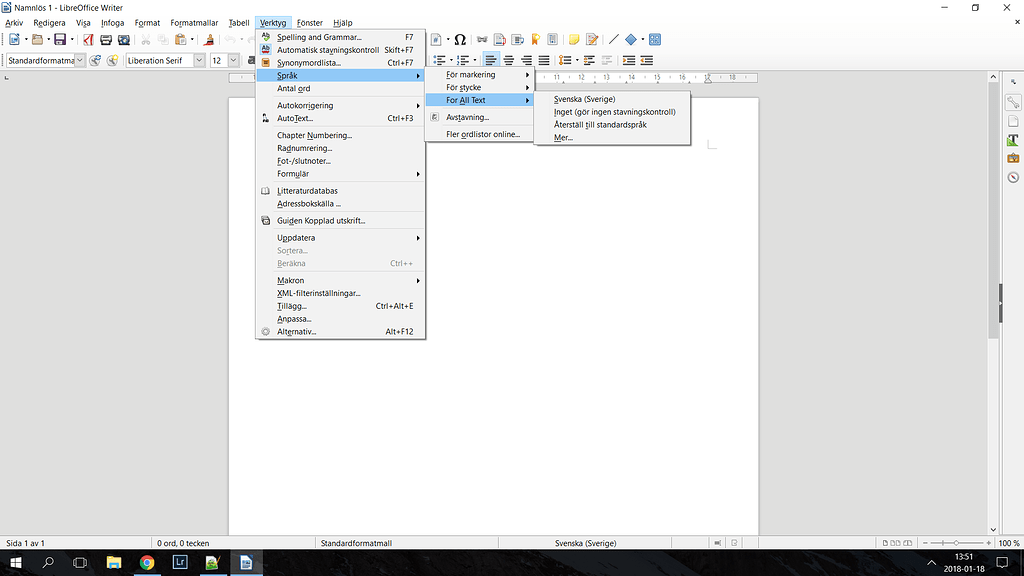1024x576 pixels.
Task: Select the Clone Formatting paintbrush tool
Action: click(208, 40)
